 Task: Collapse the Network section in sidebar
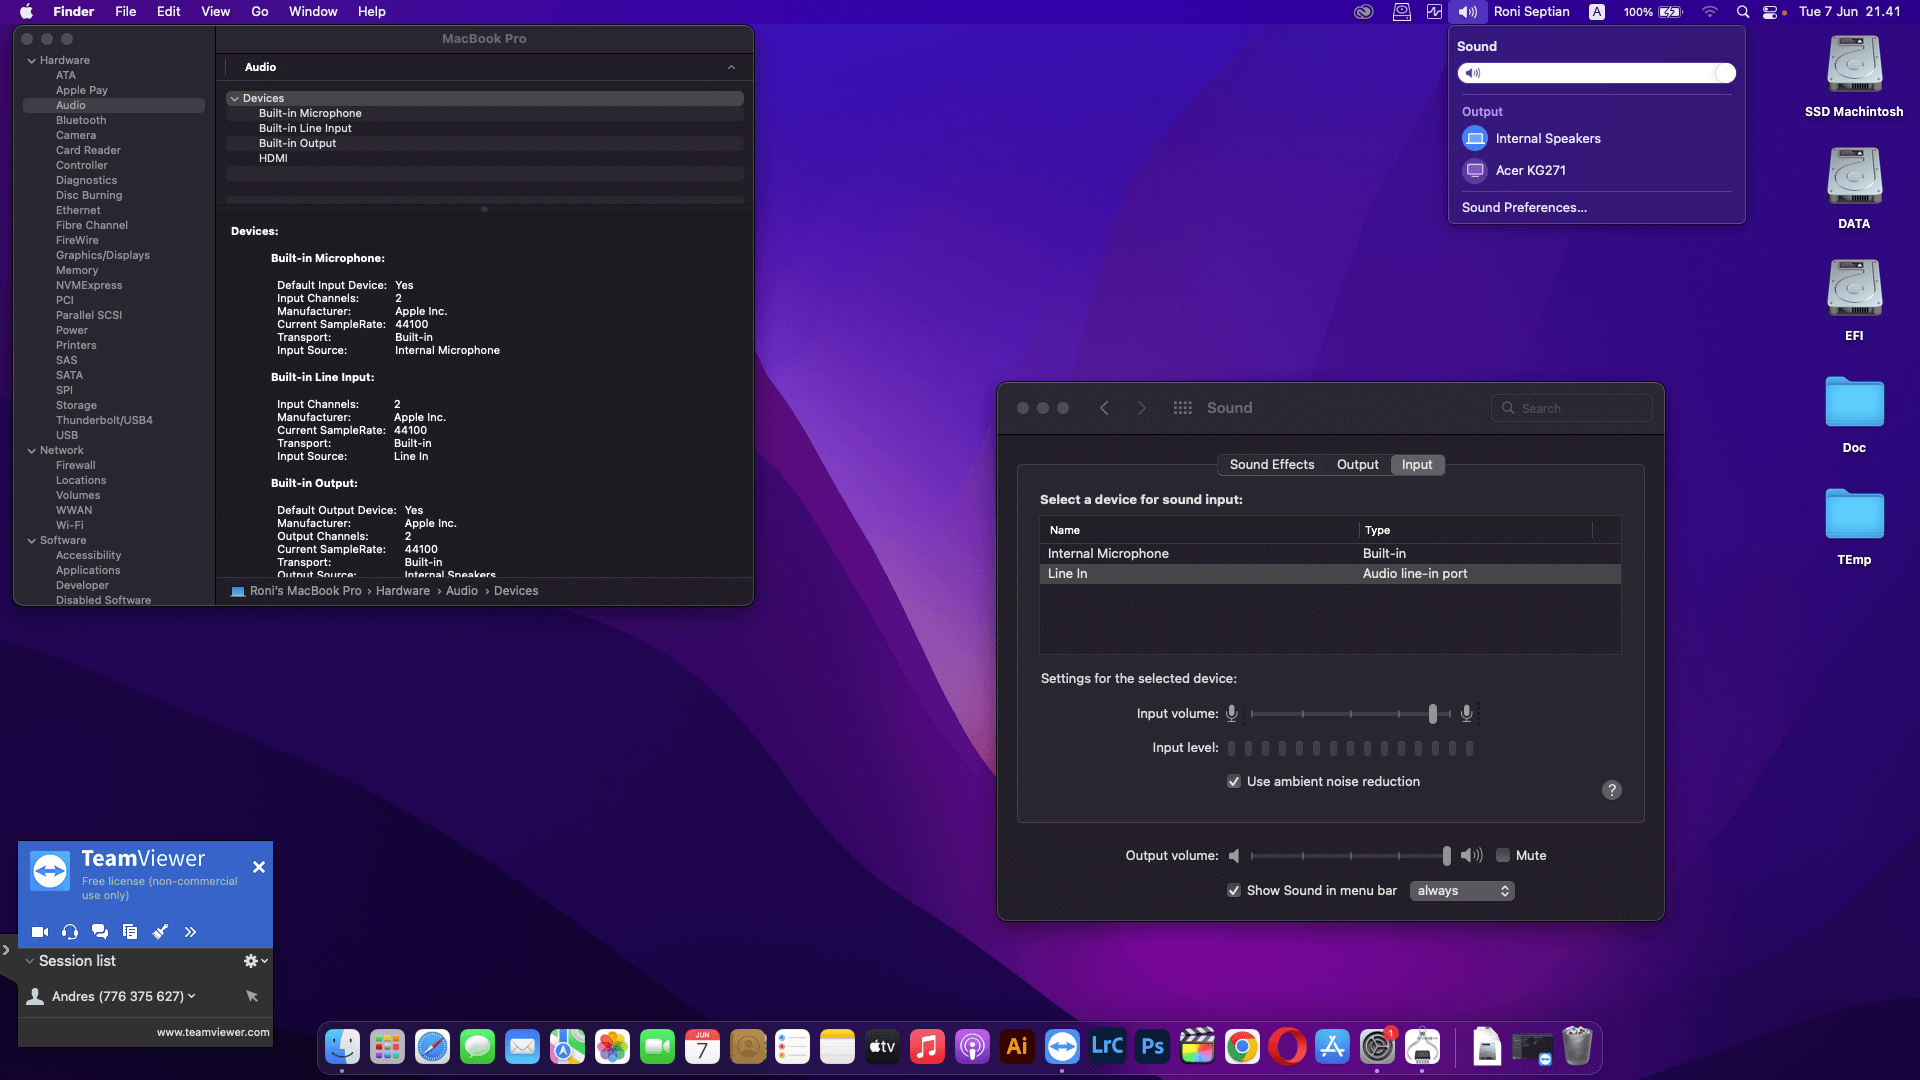[31, 451]
